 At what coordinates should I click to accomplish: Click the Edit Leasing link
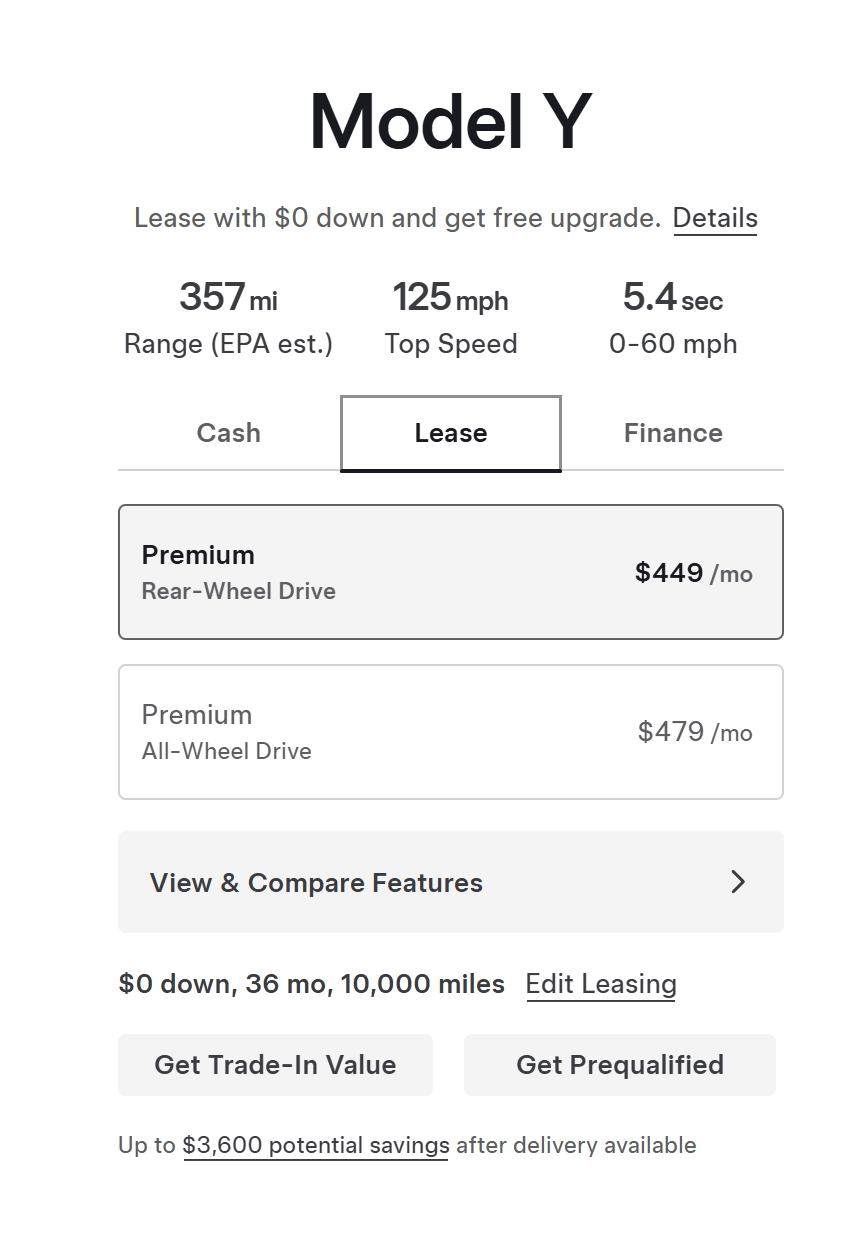(601, 984)
